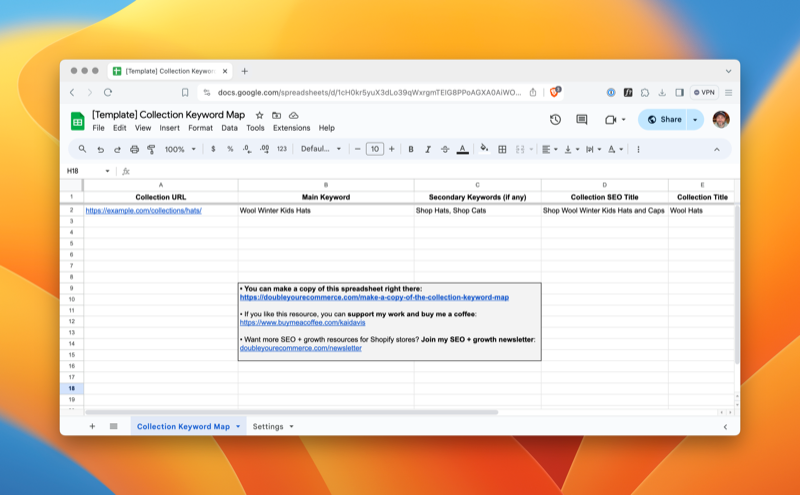Click the borders icon in toolbar

pyautogui.click(x=502, y=149)
